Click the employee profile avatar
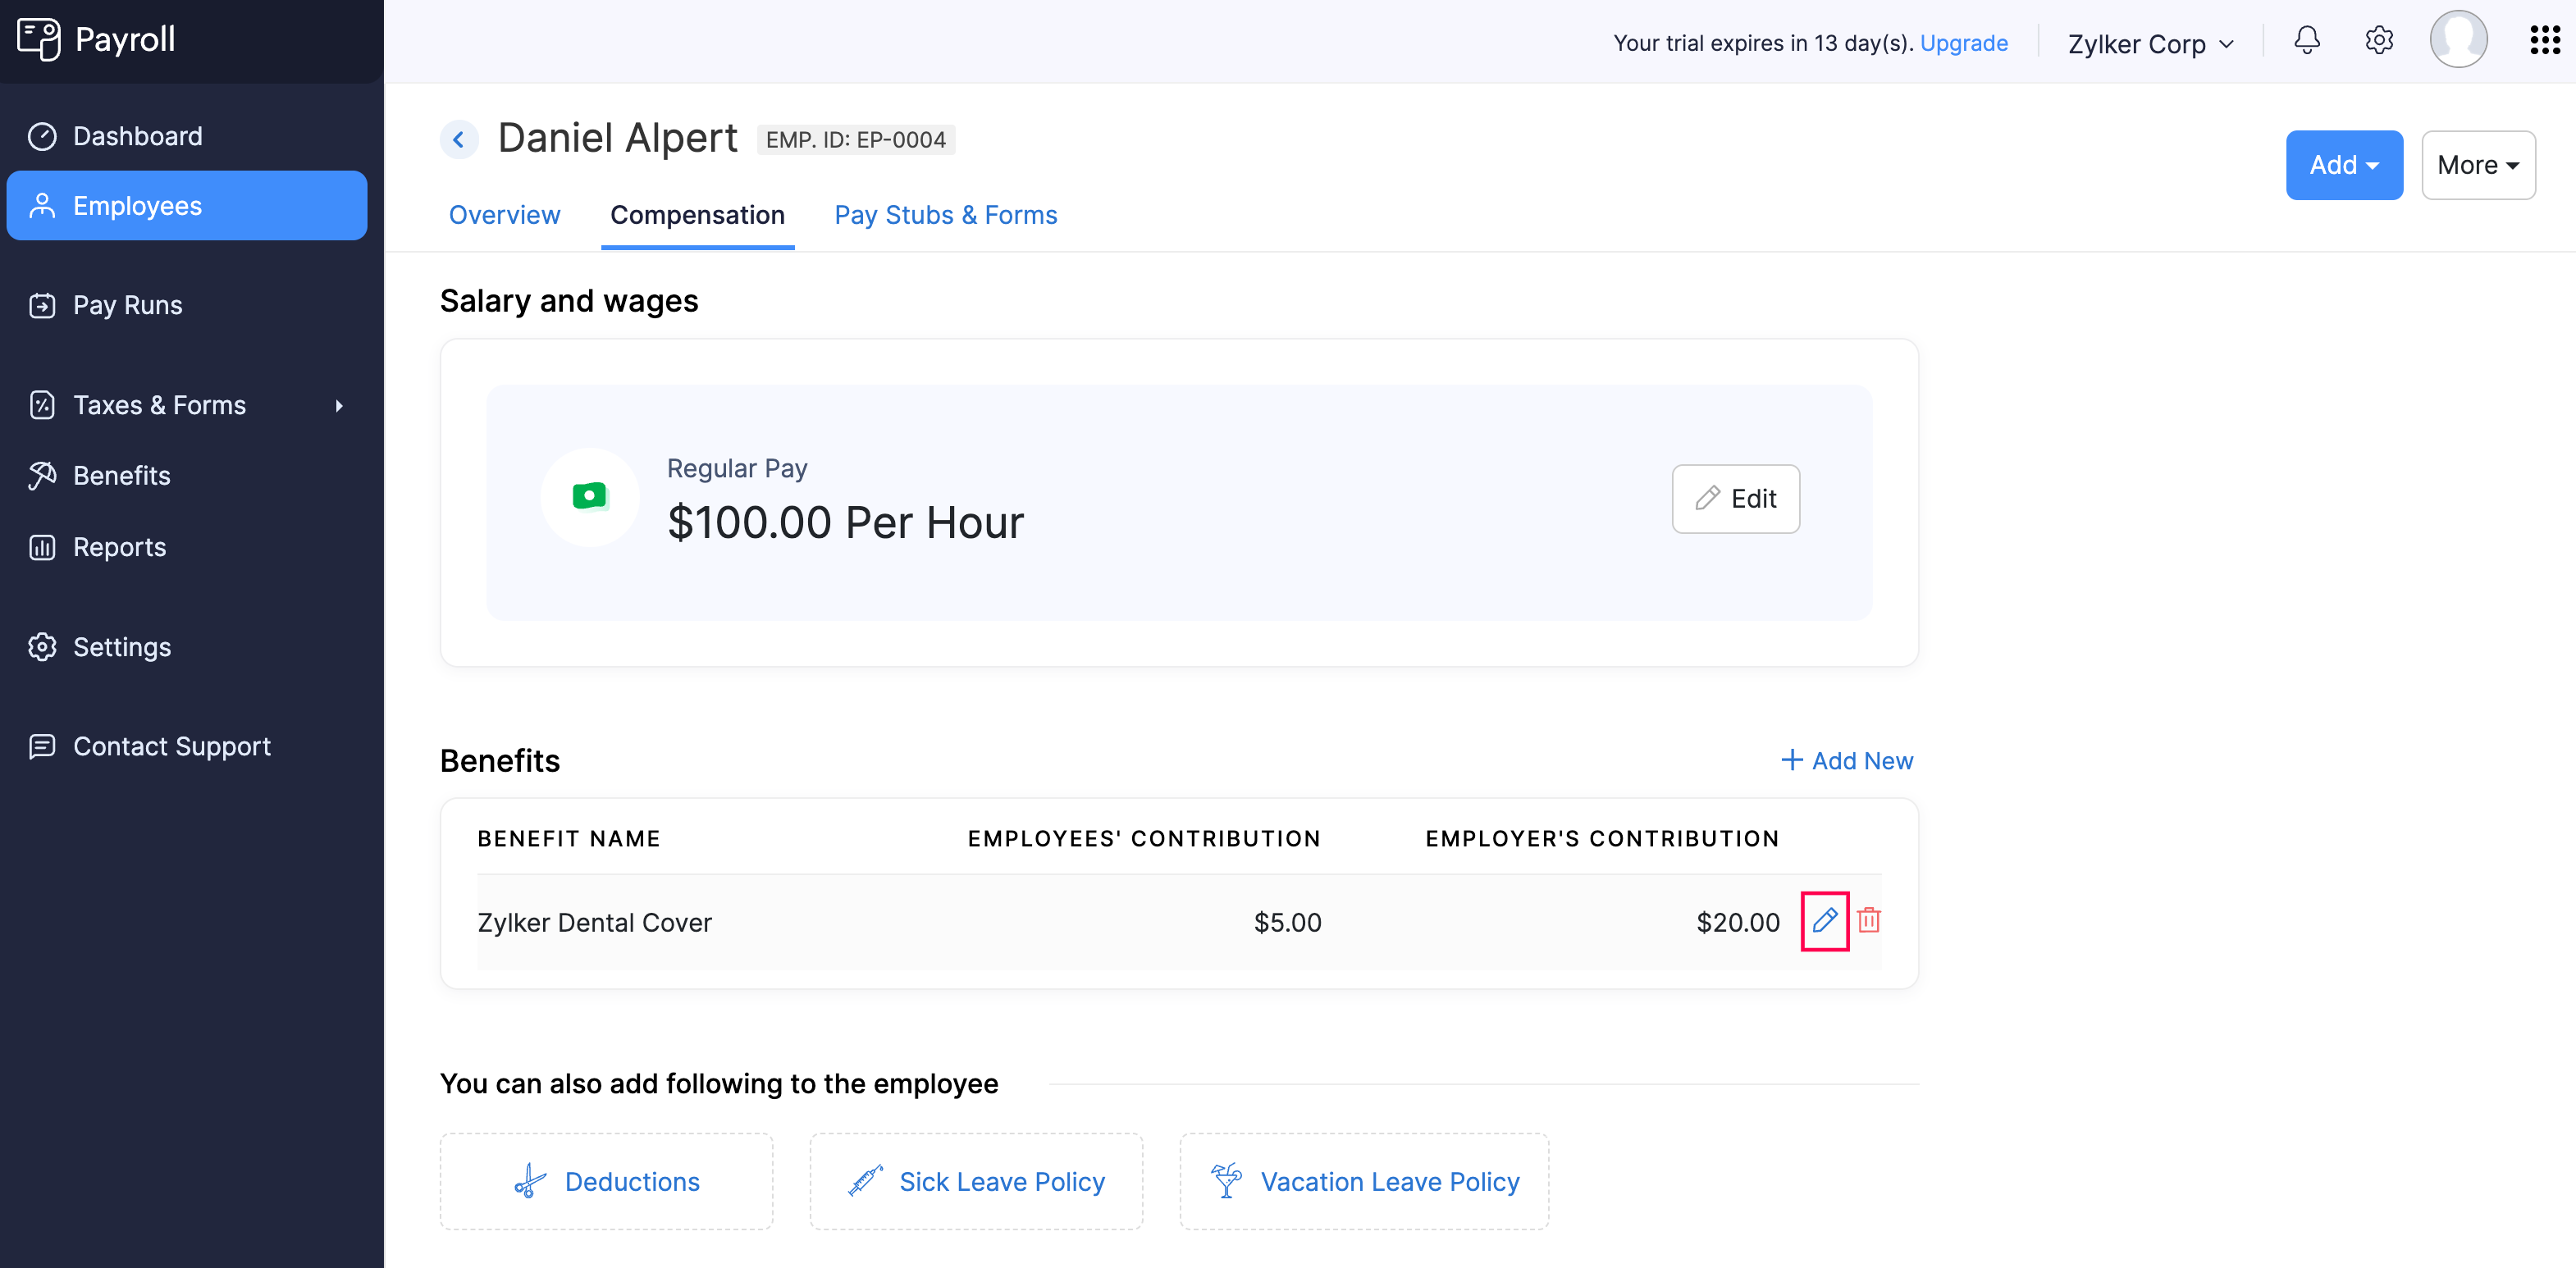Image resolution: width=2576 pixels, height=1268 pixels. 2460,41
